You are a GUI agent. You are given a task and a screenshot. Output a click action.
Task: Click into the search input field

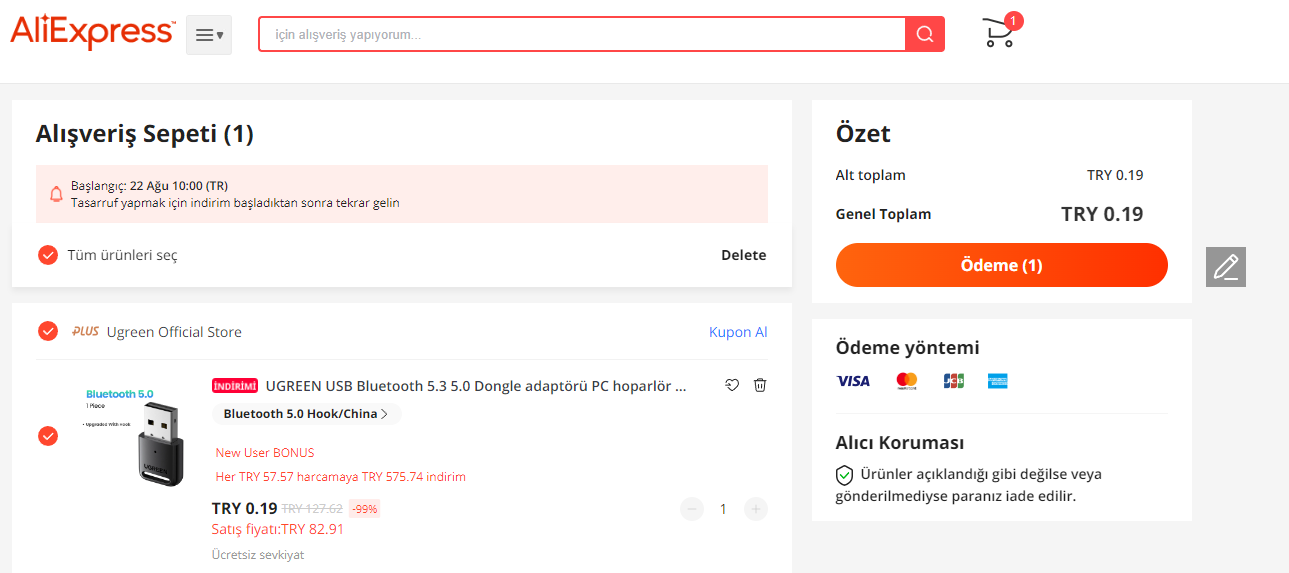coord(582,34)
